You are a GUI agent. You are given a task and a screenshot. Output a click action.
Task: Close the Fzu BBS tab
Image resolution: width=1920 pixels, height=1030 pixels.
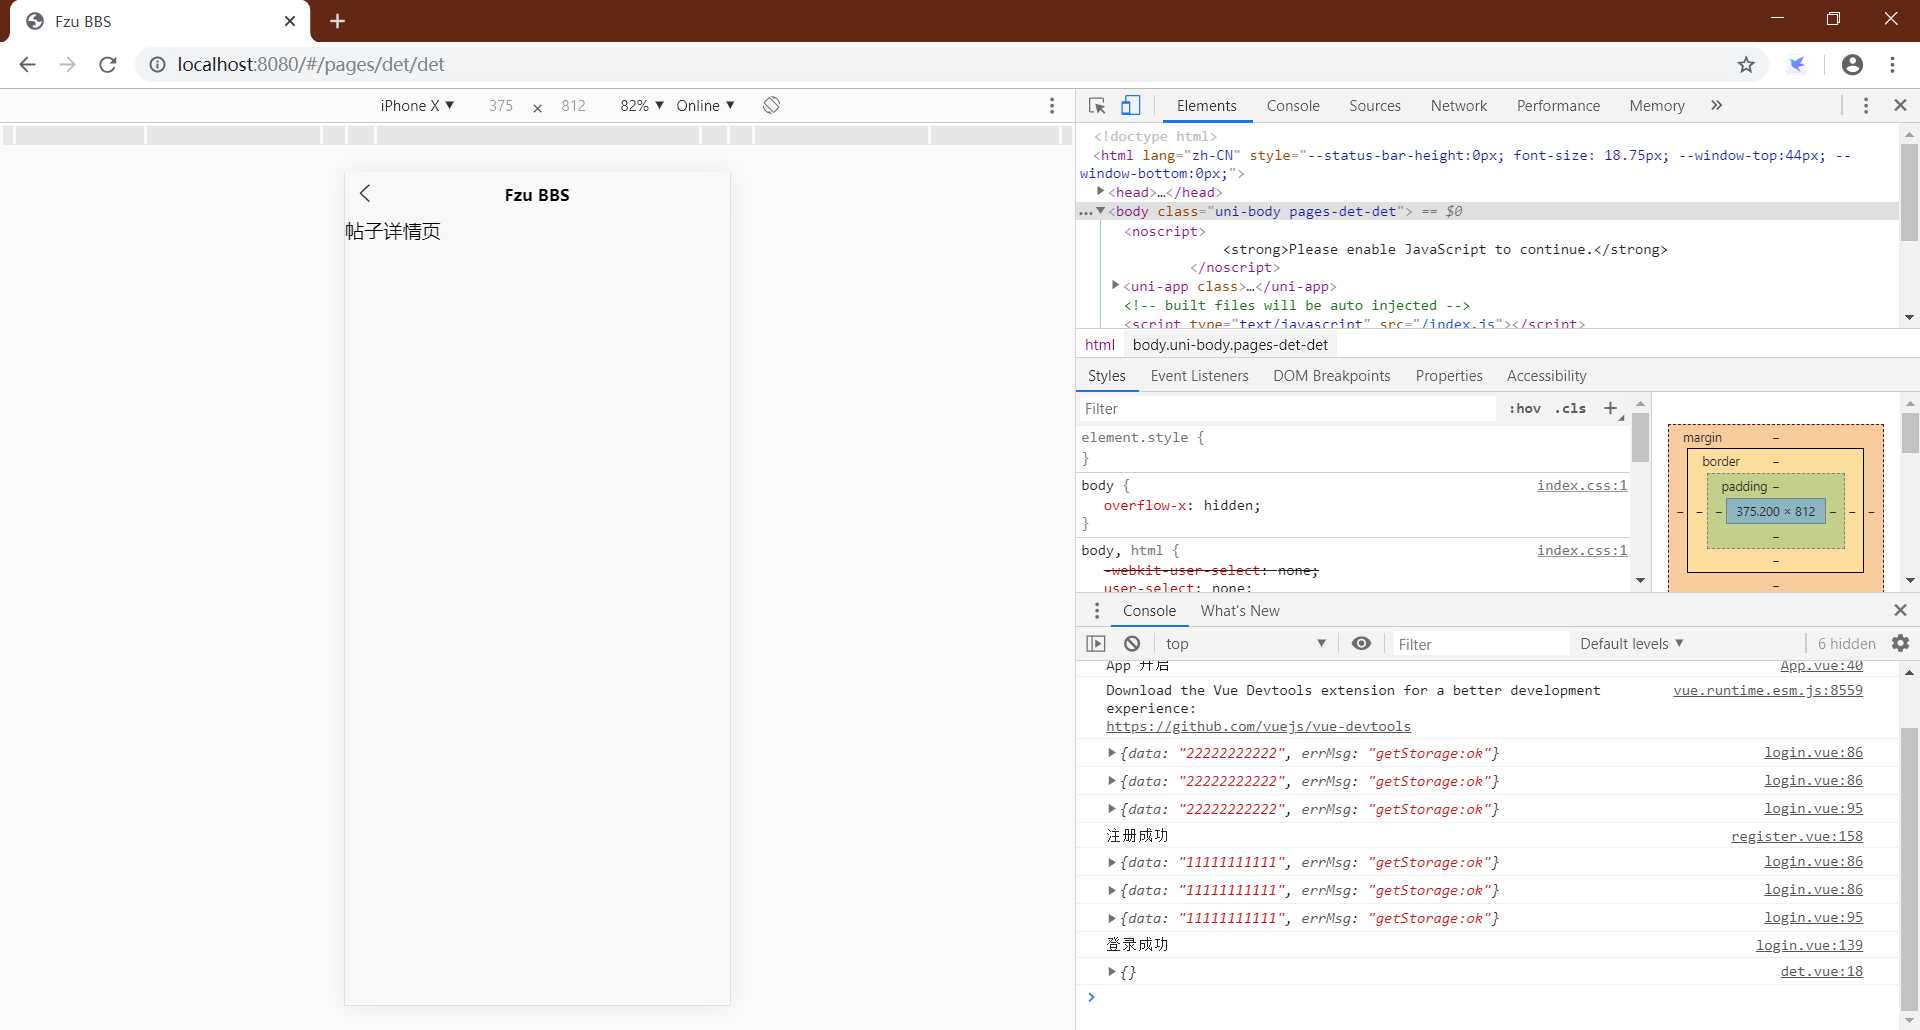pyautogui.click(x=290, y=21)
